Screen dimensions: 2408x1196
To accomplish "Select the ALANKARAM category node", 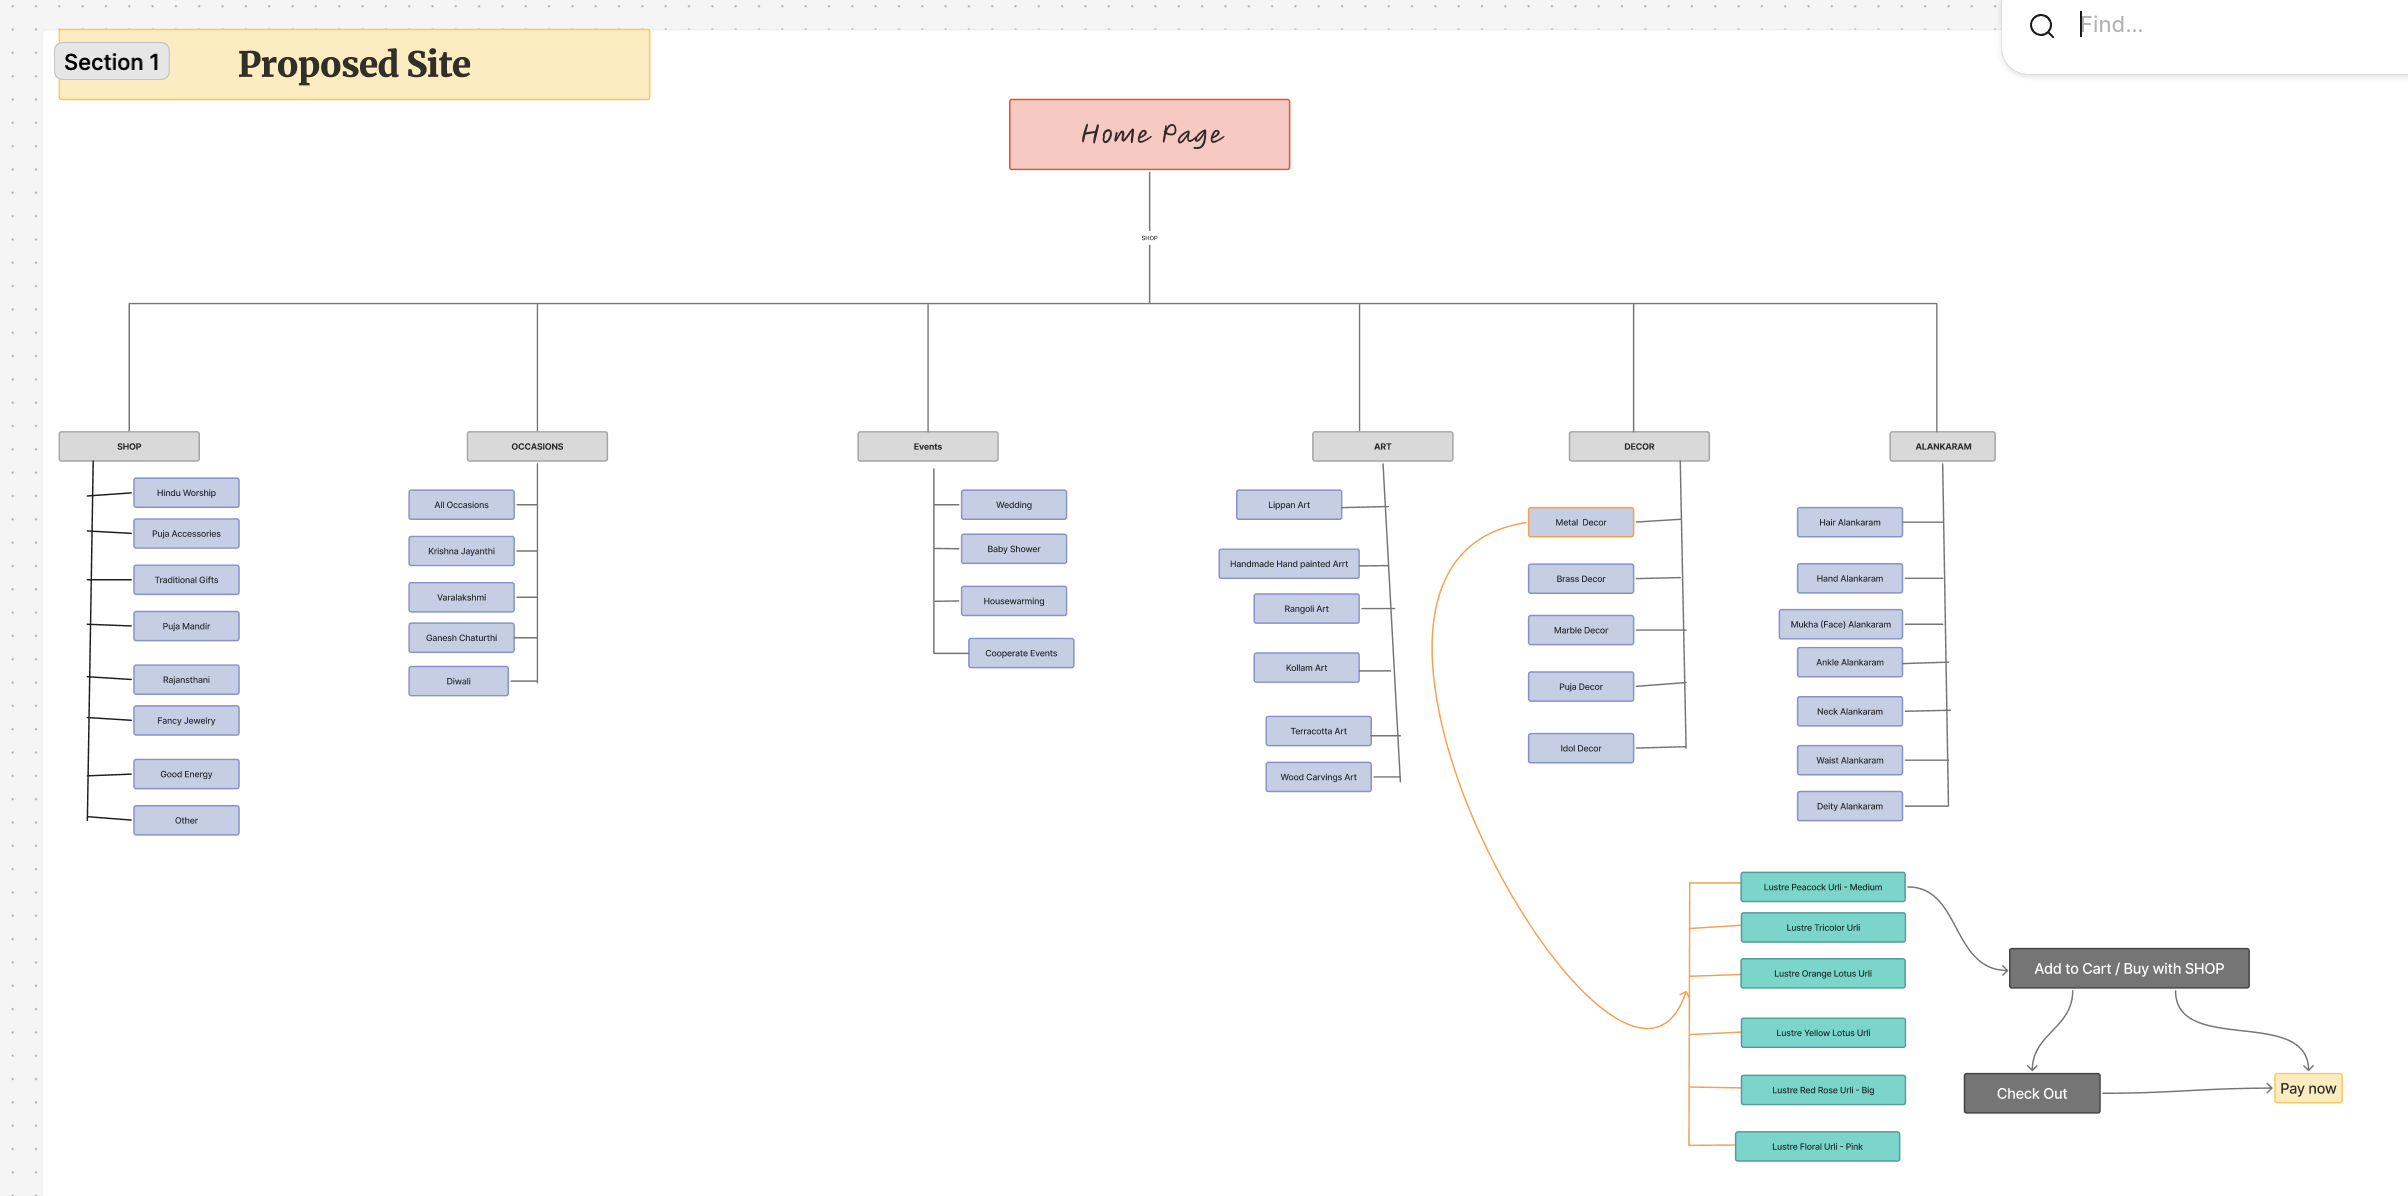I will tap(1942, 446).
